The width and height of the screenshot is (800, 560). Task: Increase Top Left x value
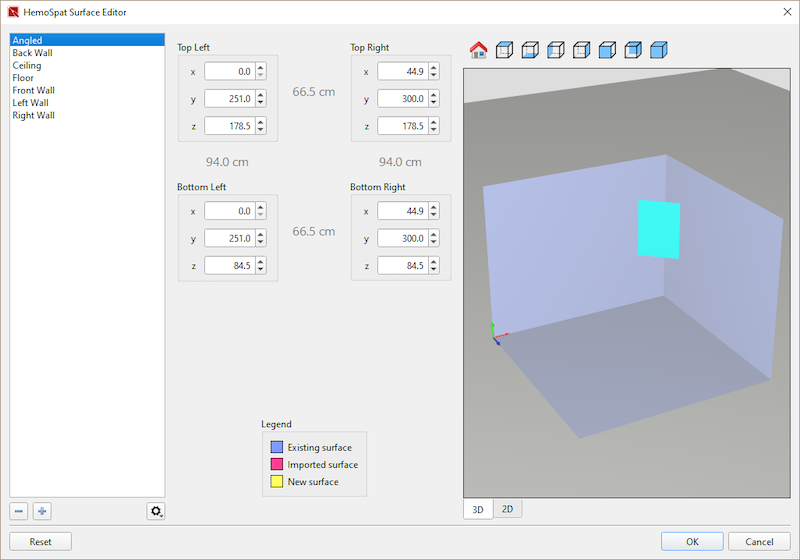(x=261, y=68)
